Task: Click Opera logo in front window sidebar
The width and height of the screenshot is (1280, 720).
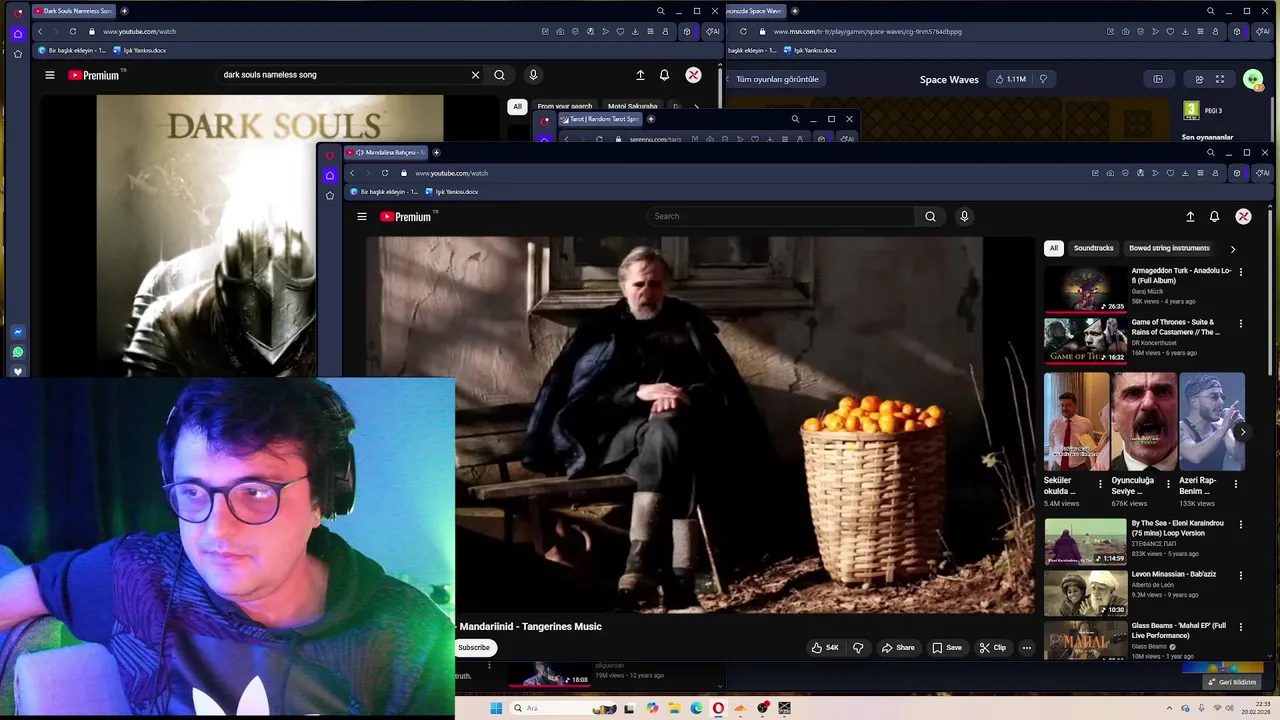Action: 330,155
